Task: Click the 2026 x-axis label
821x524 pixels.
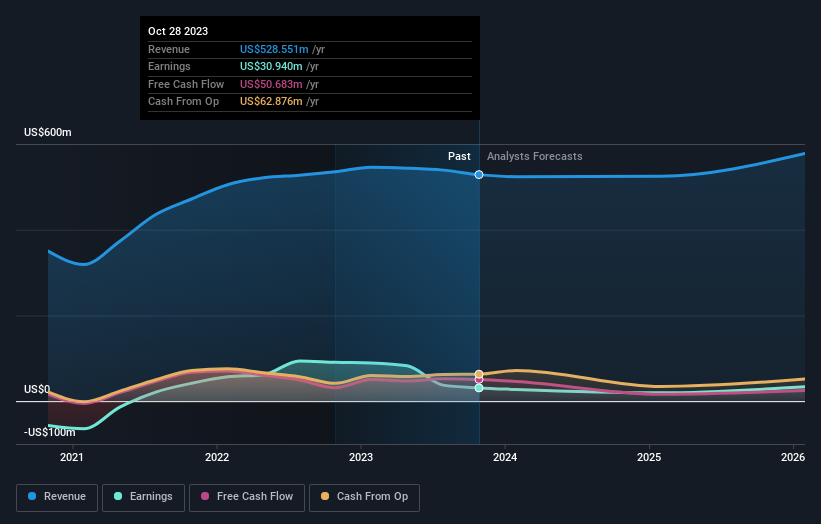Action: click(793, 457)
